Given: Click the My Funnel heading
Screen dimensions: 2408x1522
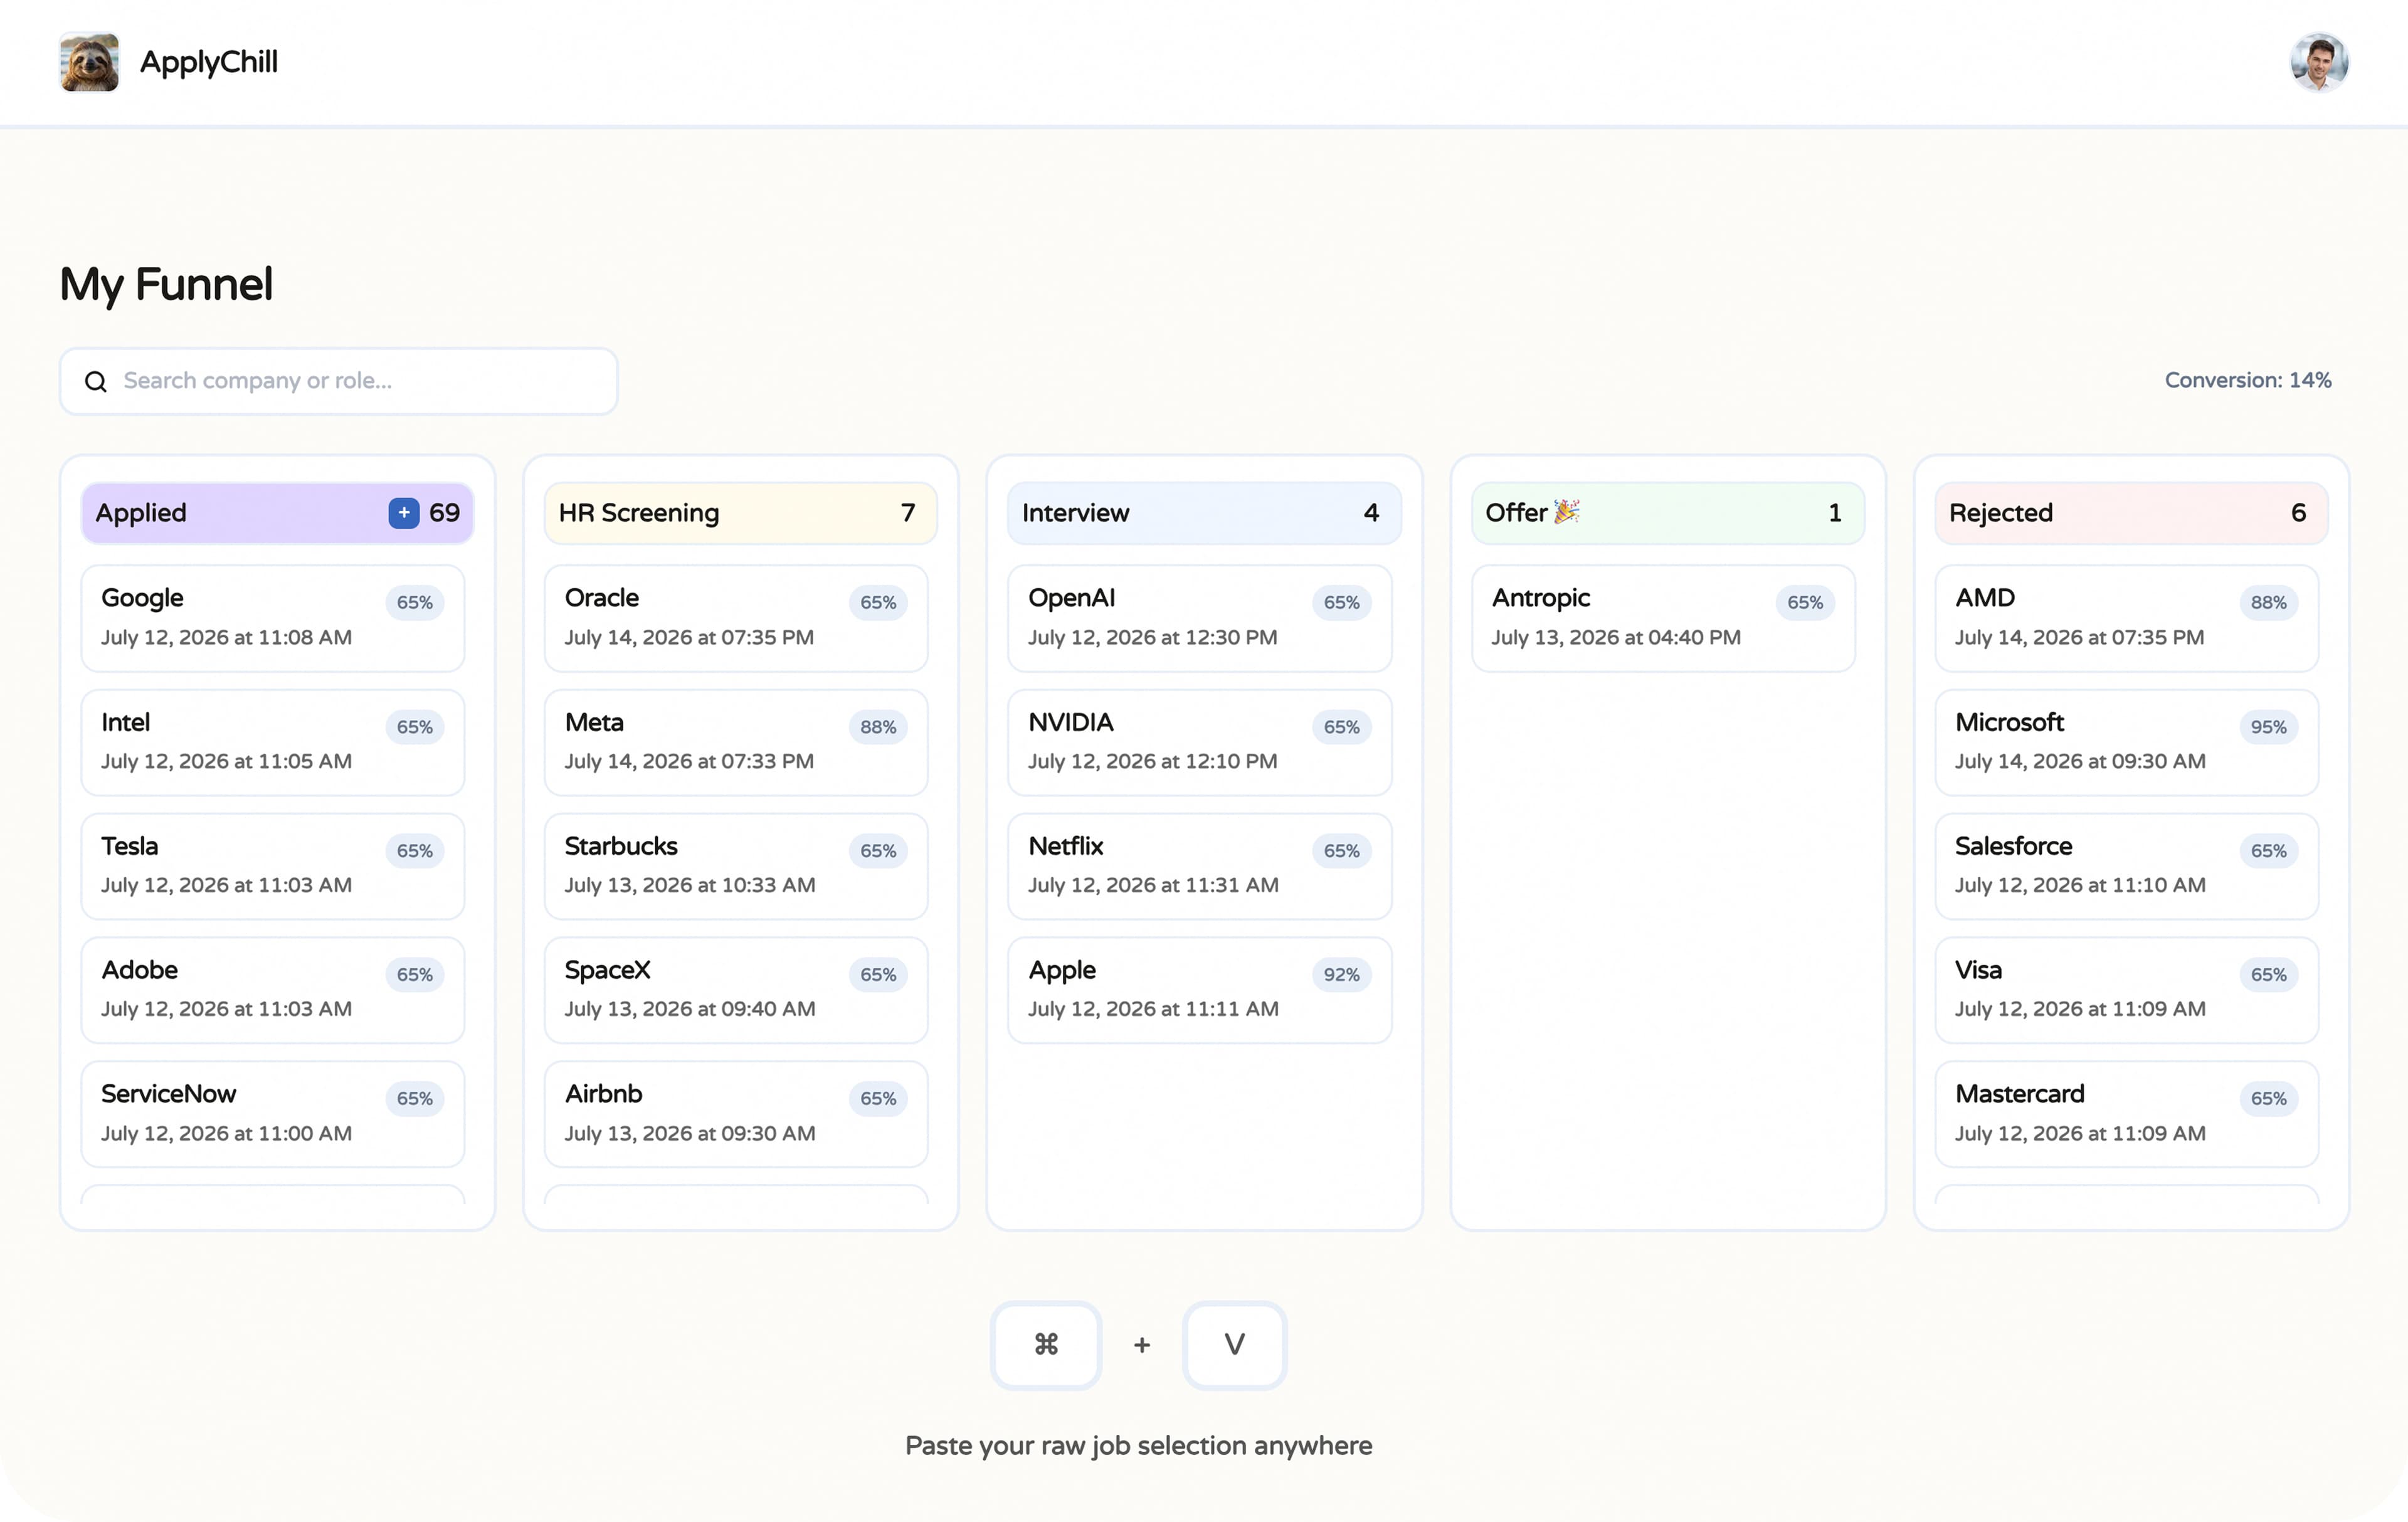Looking at the screenshot, I should (x=166, y=285).
